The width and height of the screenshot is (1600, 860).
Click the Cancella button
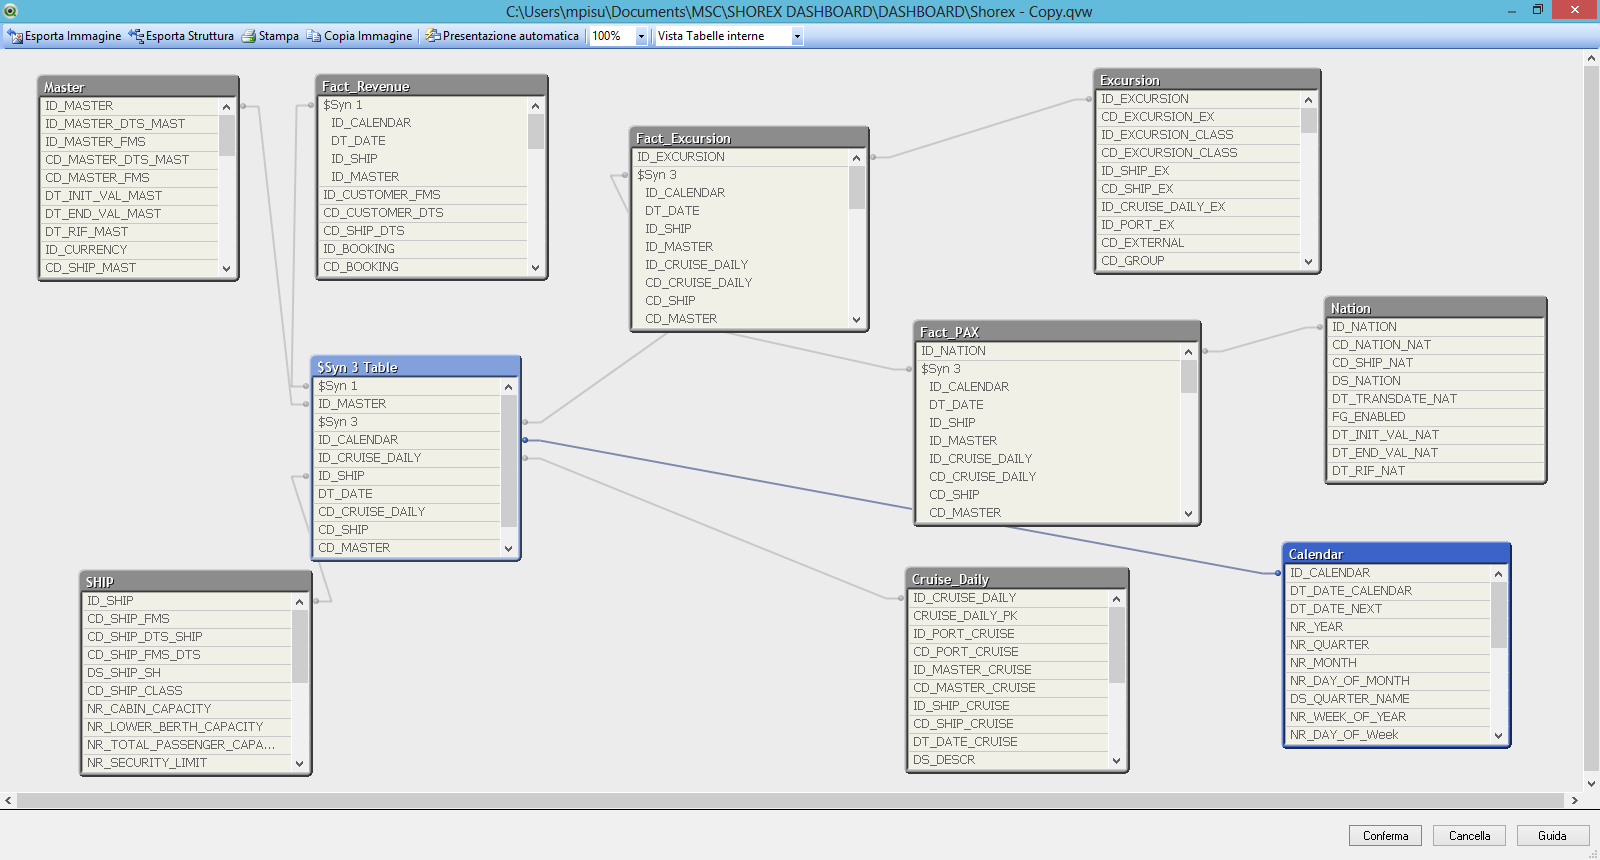(x=1469, y=836)
